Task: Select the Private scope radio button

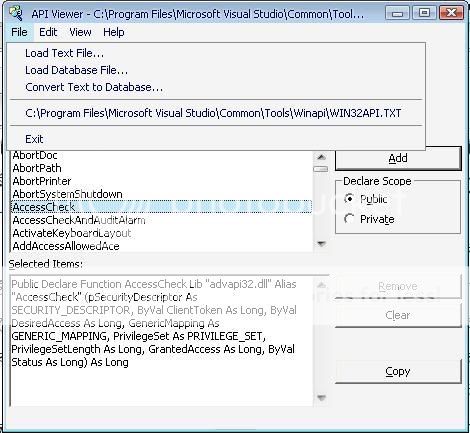Action: click(349, 219)
